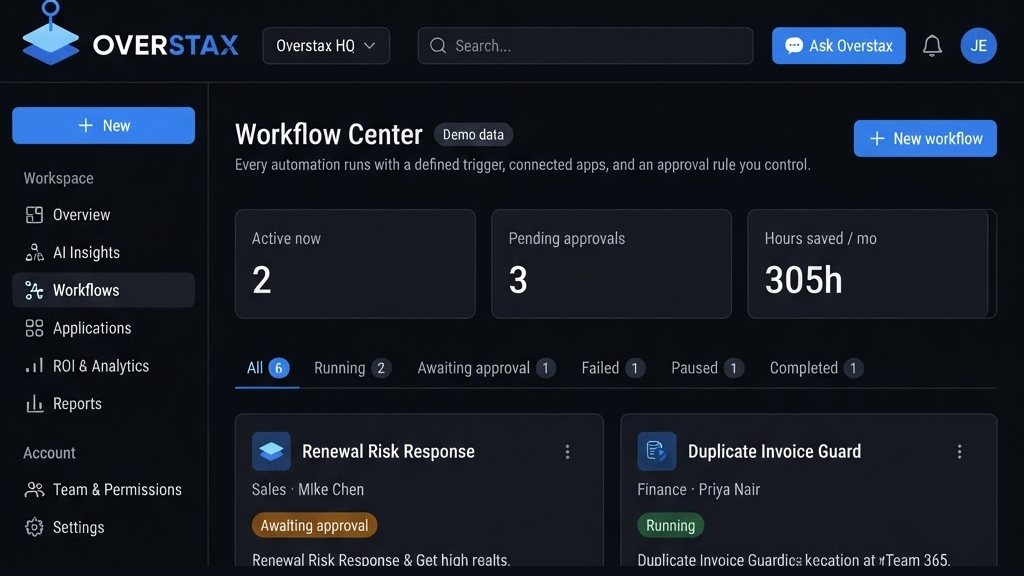This screenshot has height=576, width=1024.
Task: Open Settings in the sidebar
Action: click(x=104, y=527)
